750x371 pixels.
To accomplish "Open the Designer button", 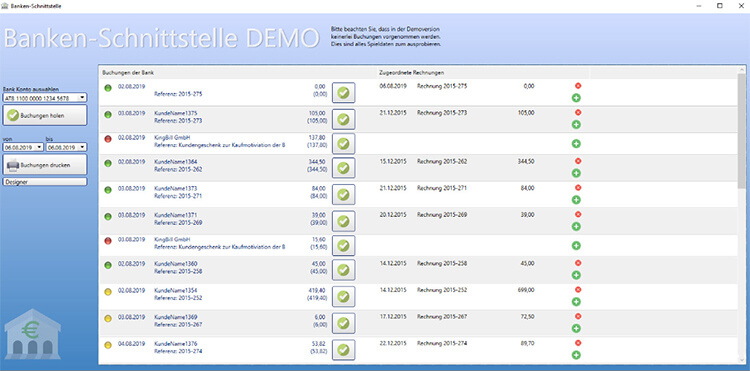I will (x=45, y=182).
